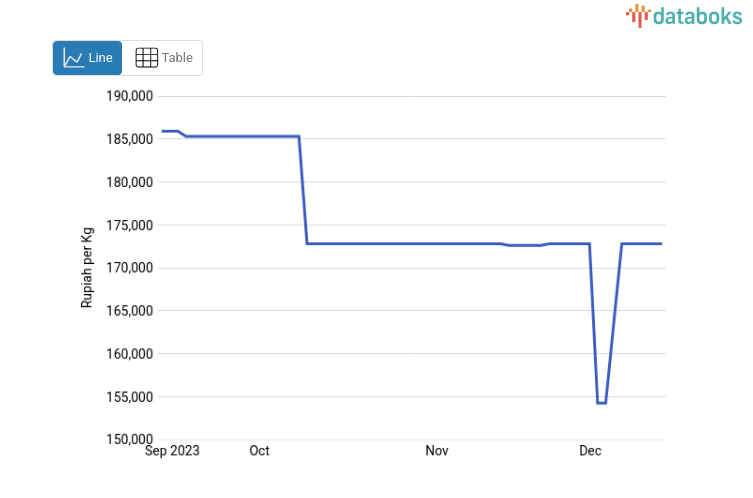Click the right end of the blue line

pyautogui.click(x=661, y=244)
